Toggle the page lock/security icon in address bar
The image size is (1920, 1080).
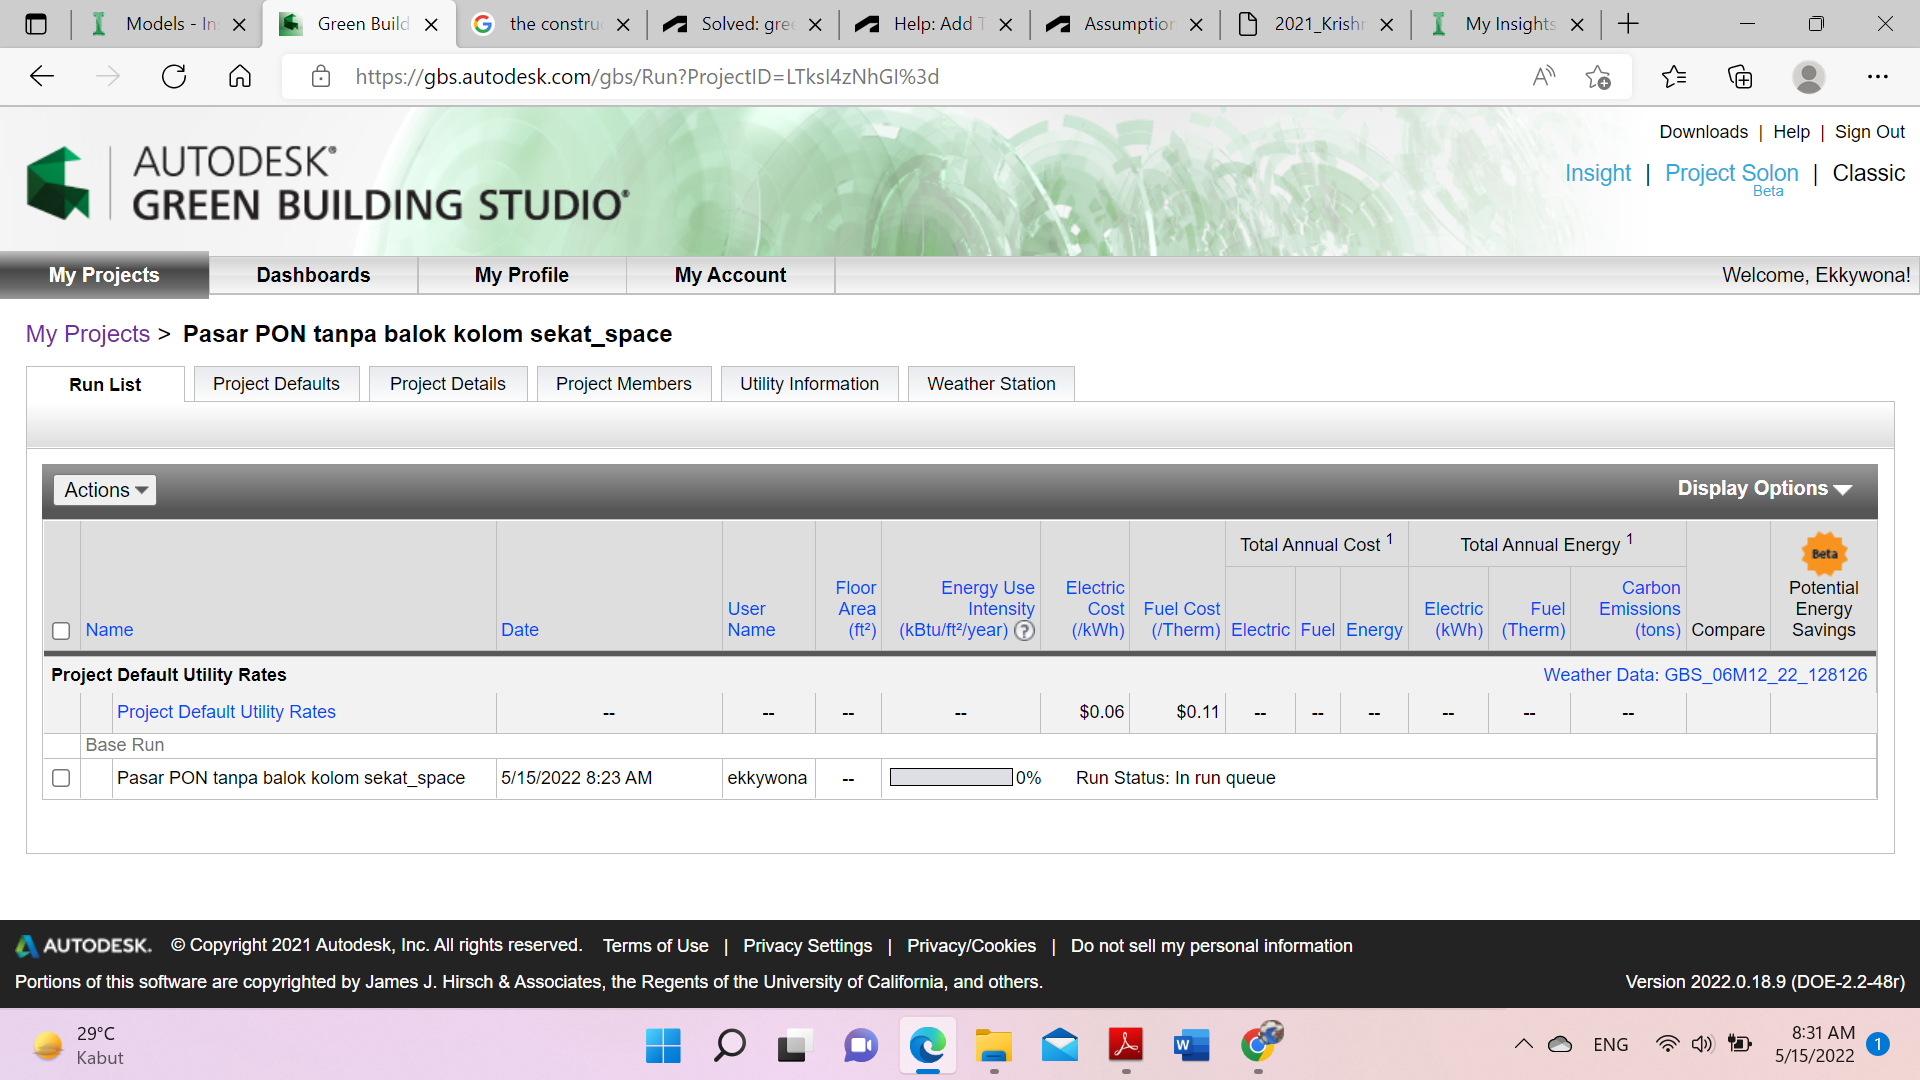(321, 76)
